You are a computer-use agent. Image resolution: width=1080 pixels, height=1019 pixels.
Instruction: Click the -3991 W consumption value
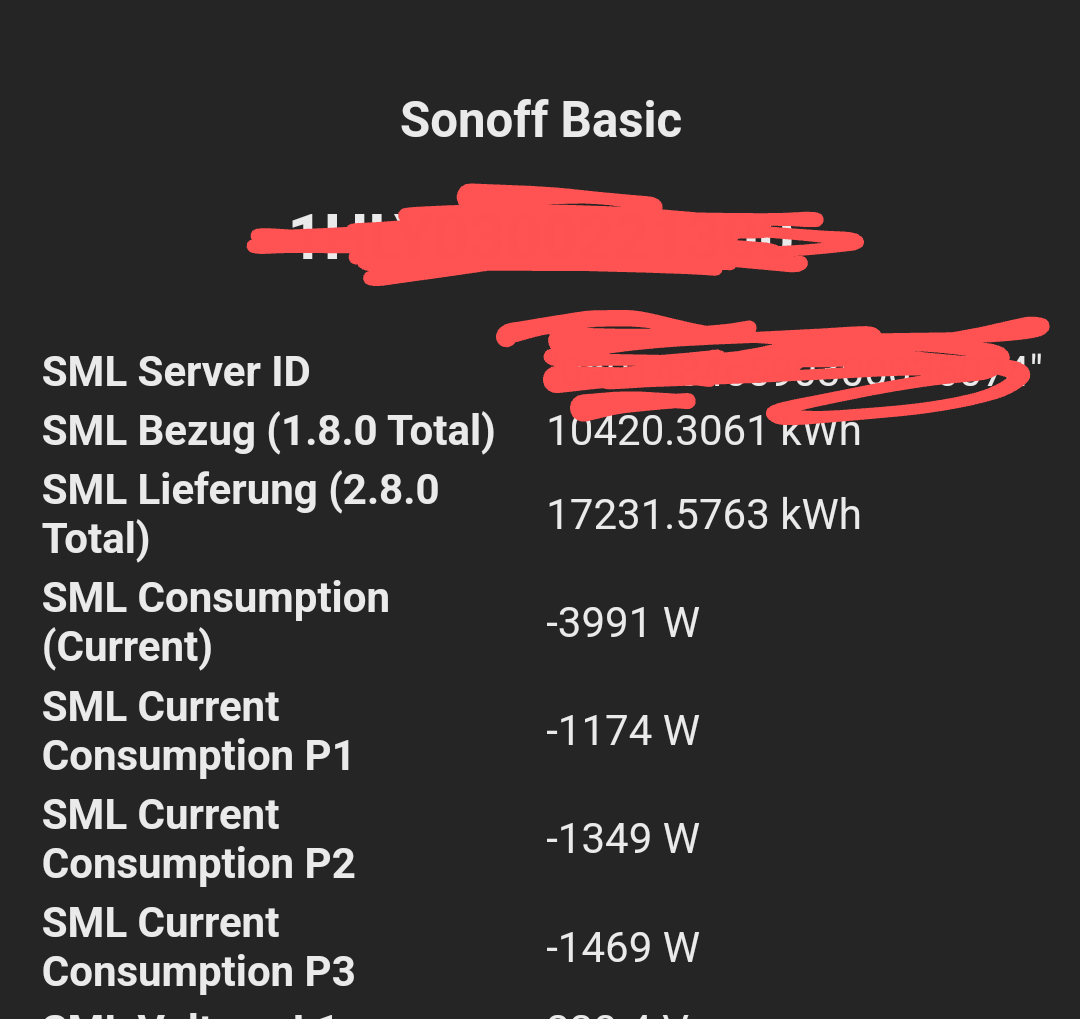point(622,623)
